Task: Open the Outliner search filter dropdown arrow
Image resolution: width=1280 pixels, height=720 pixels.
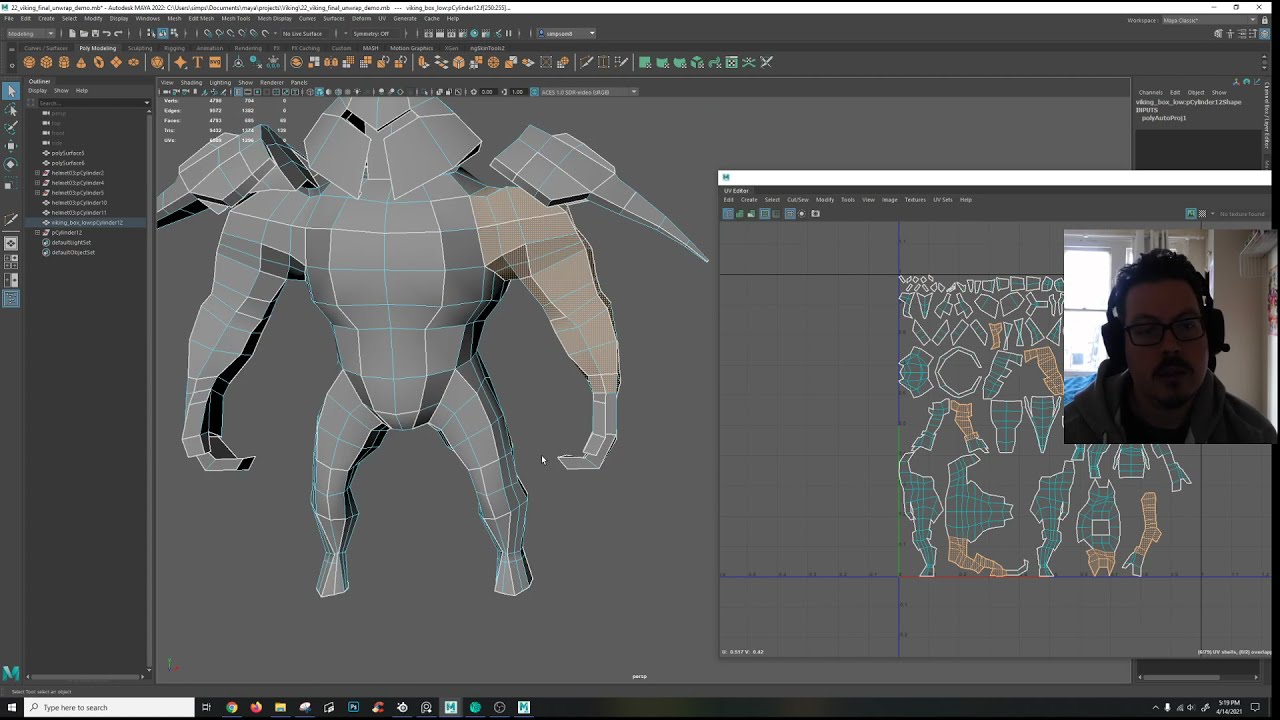Action: point(146,102)
